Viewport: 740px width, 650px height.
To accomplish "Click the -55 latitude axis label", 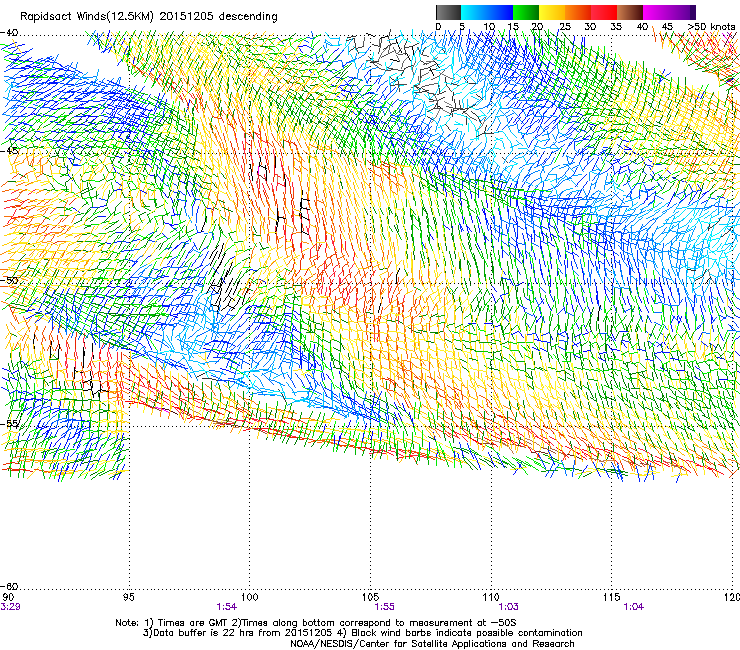I will click(x=9, y=423).
